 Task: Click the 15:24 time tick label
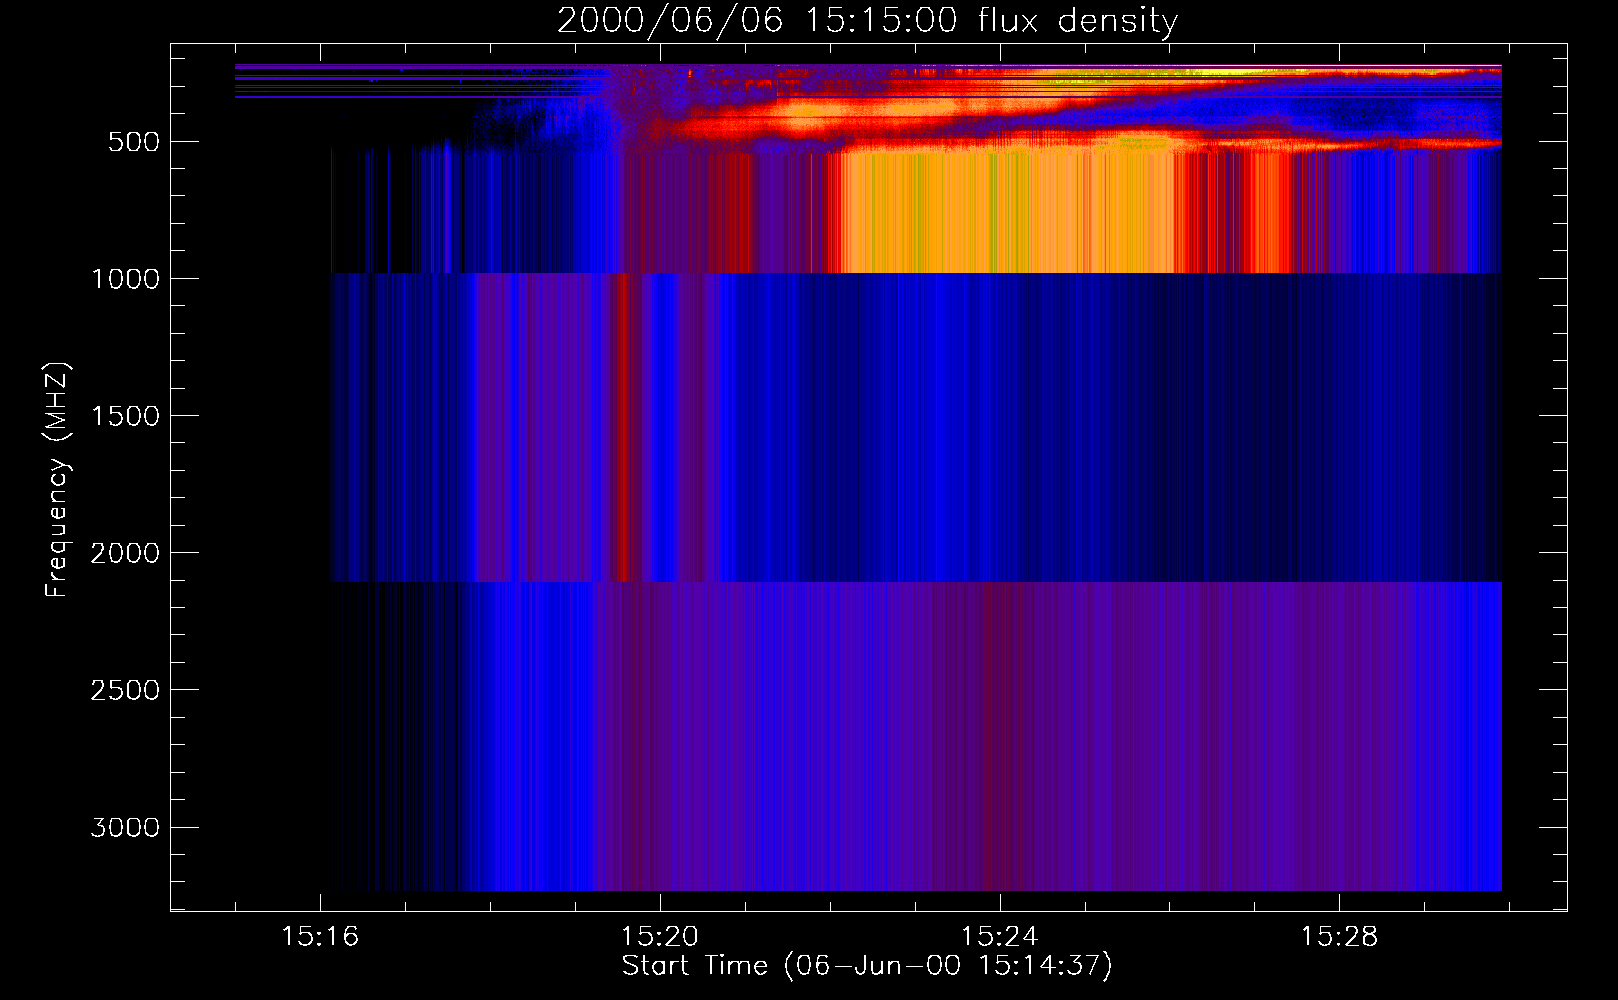pyautogui.click(x=999, y=937)
